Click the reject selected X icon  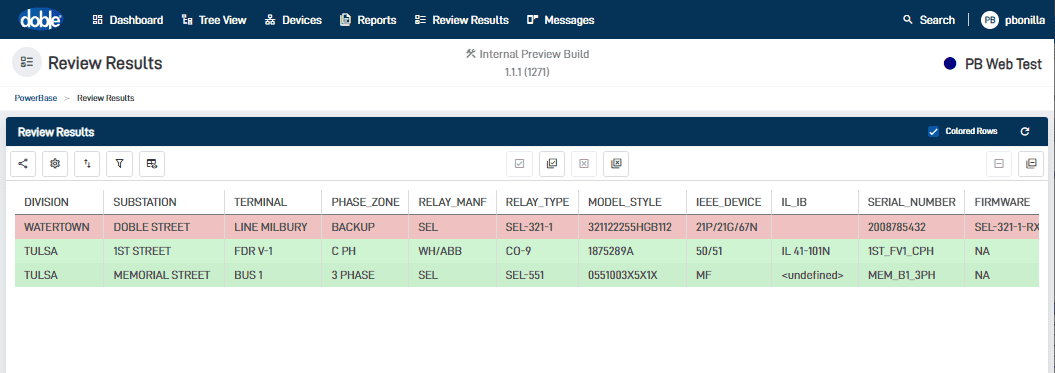(x=584, y=164)
